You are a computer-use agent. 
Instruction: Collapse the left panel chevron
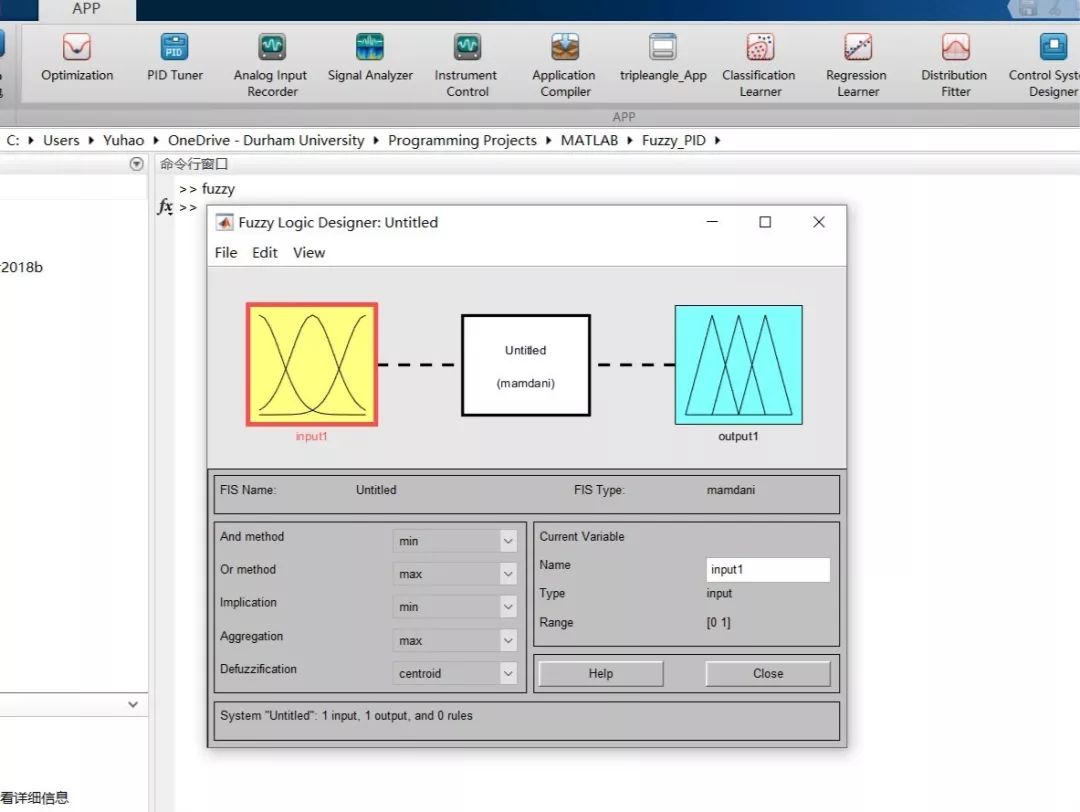(133, 705)
